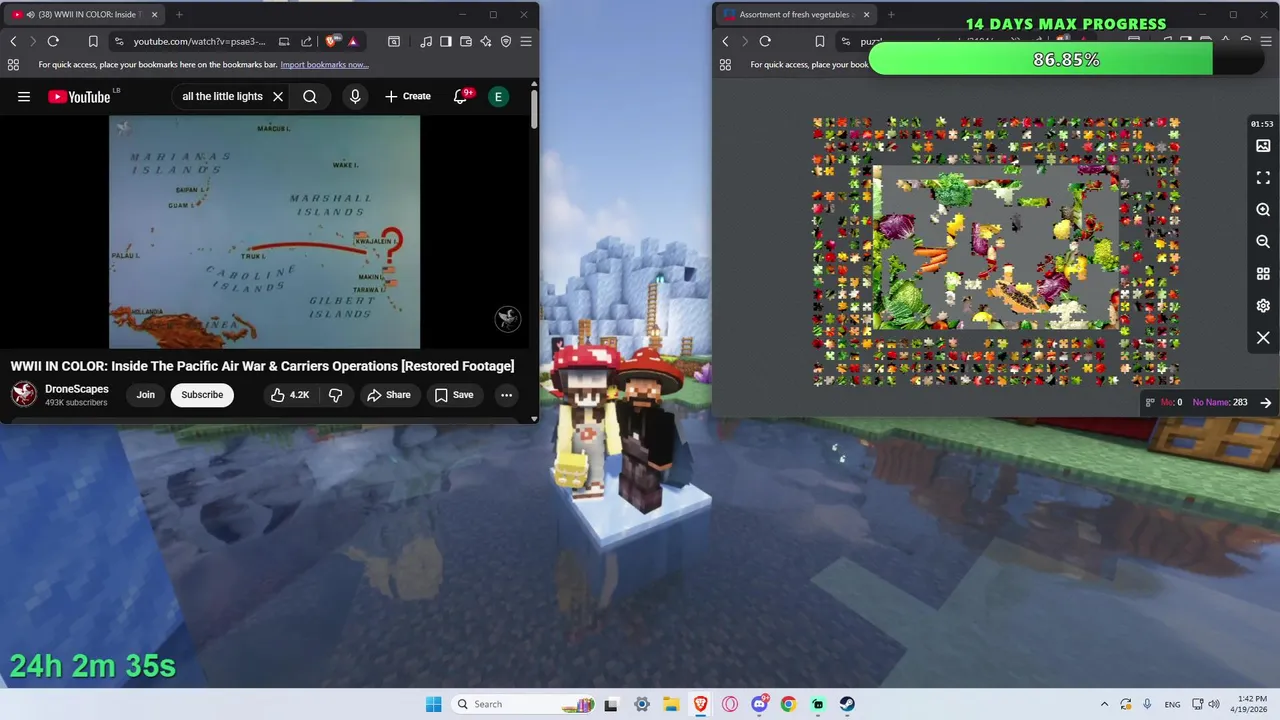The image size is (1280, 720).
Task: Arrange puzzle pieces with grid icon
Action: point(1263,274)
